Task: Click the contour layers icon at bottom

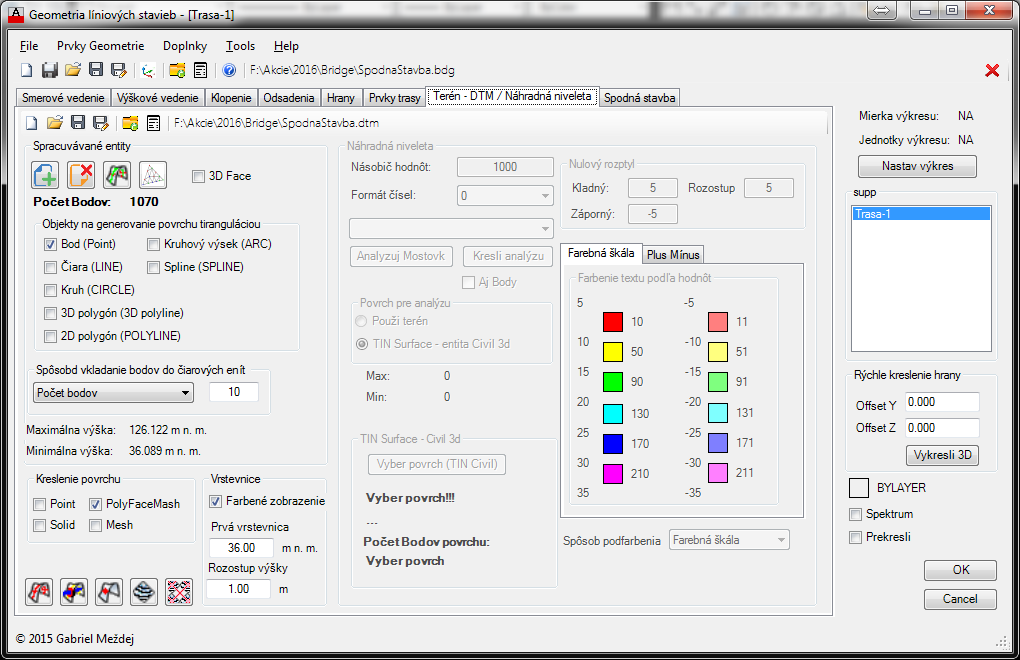Action: click(144, 592)
